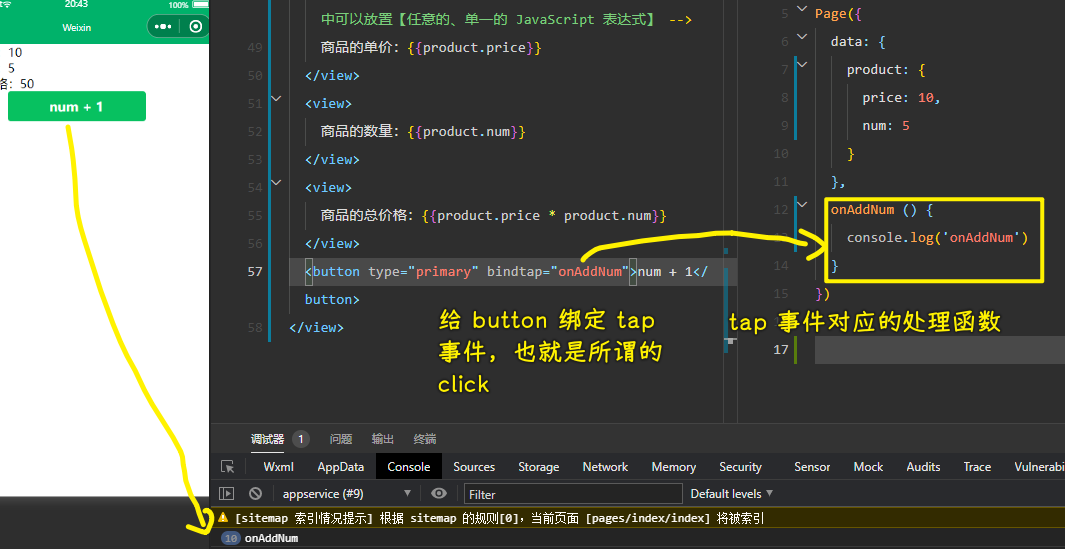Screen dimensions: 1065x549
Task: Click 'price: 10,' in the JS editor
Action: point(901,98)
